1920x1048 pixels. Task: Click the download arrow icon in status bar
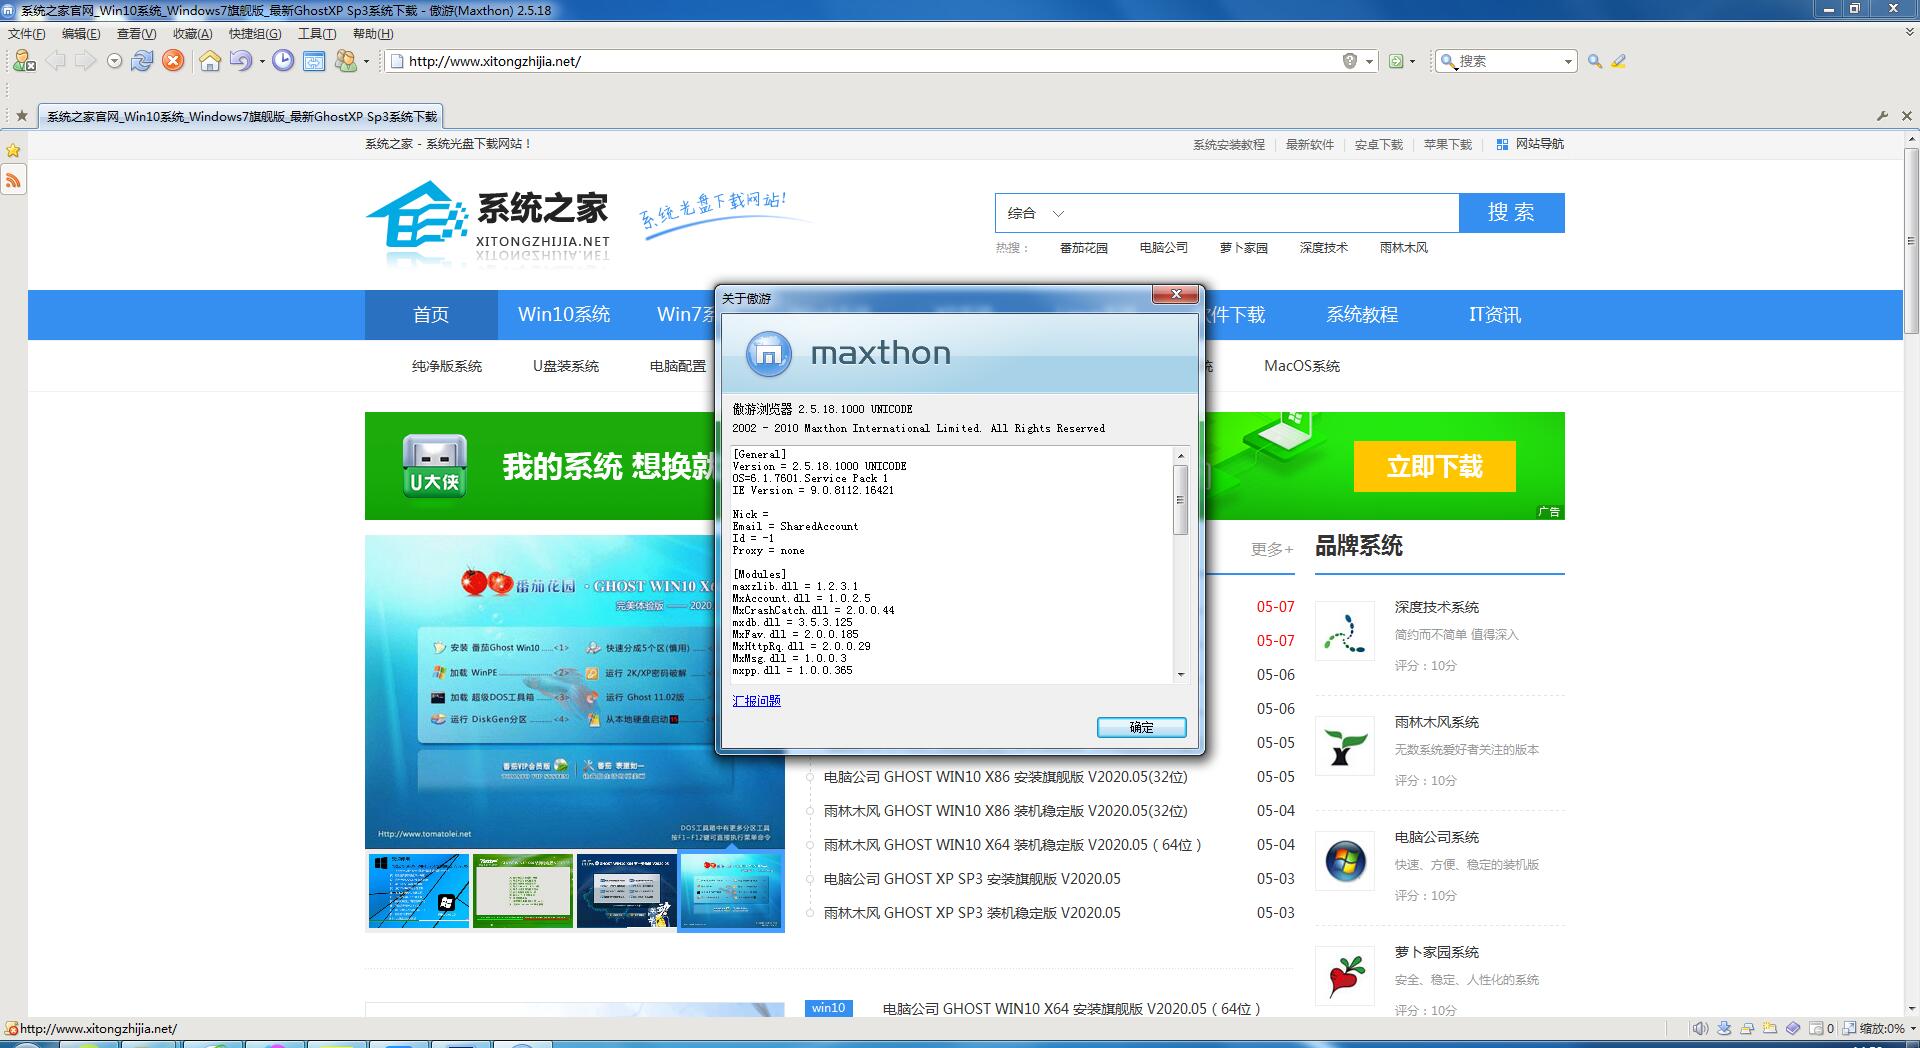point(1724,1028)
